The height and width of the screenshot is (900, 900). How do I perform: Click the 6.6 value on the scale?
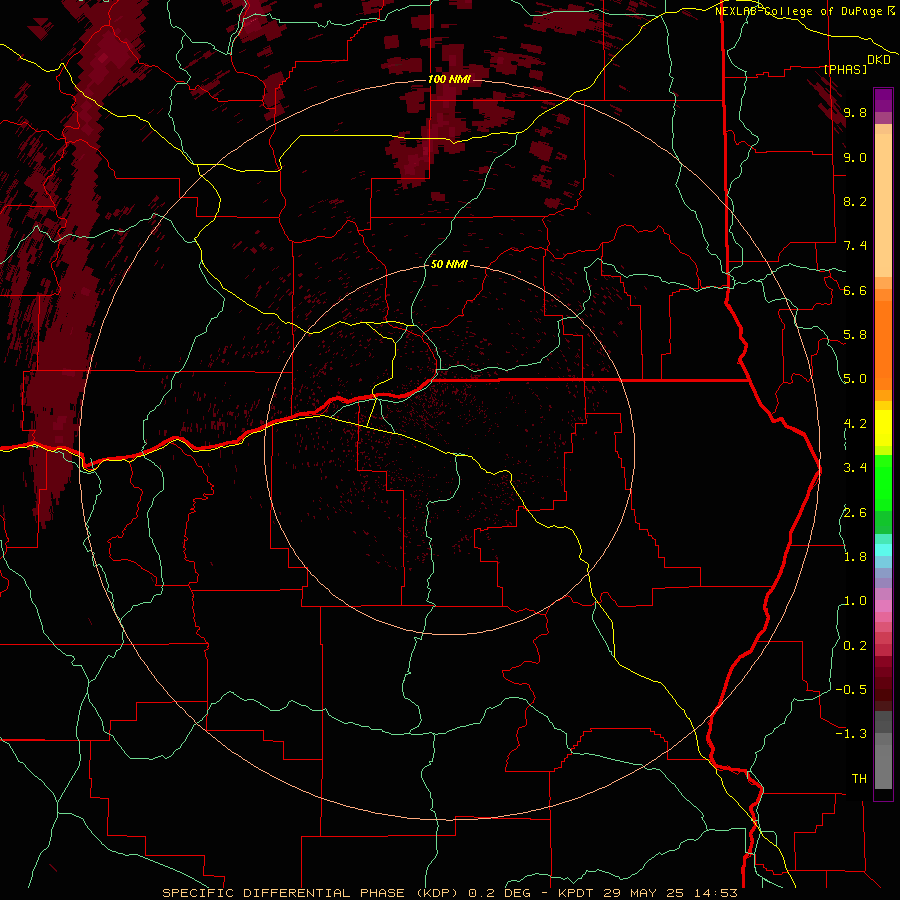[x=855, y=290]
